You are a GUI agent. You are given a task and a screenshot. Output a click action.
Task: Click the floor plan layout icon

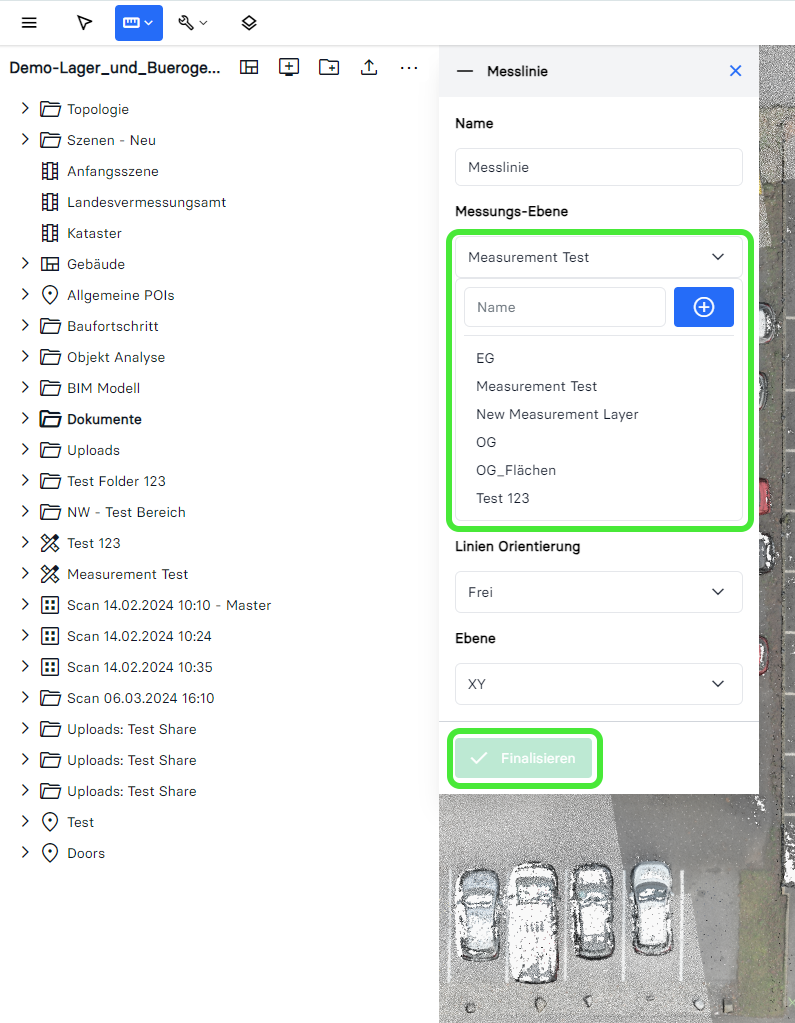tap(249, 67)
